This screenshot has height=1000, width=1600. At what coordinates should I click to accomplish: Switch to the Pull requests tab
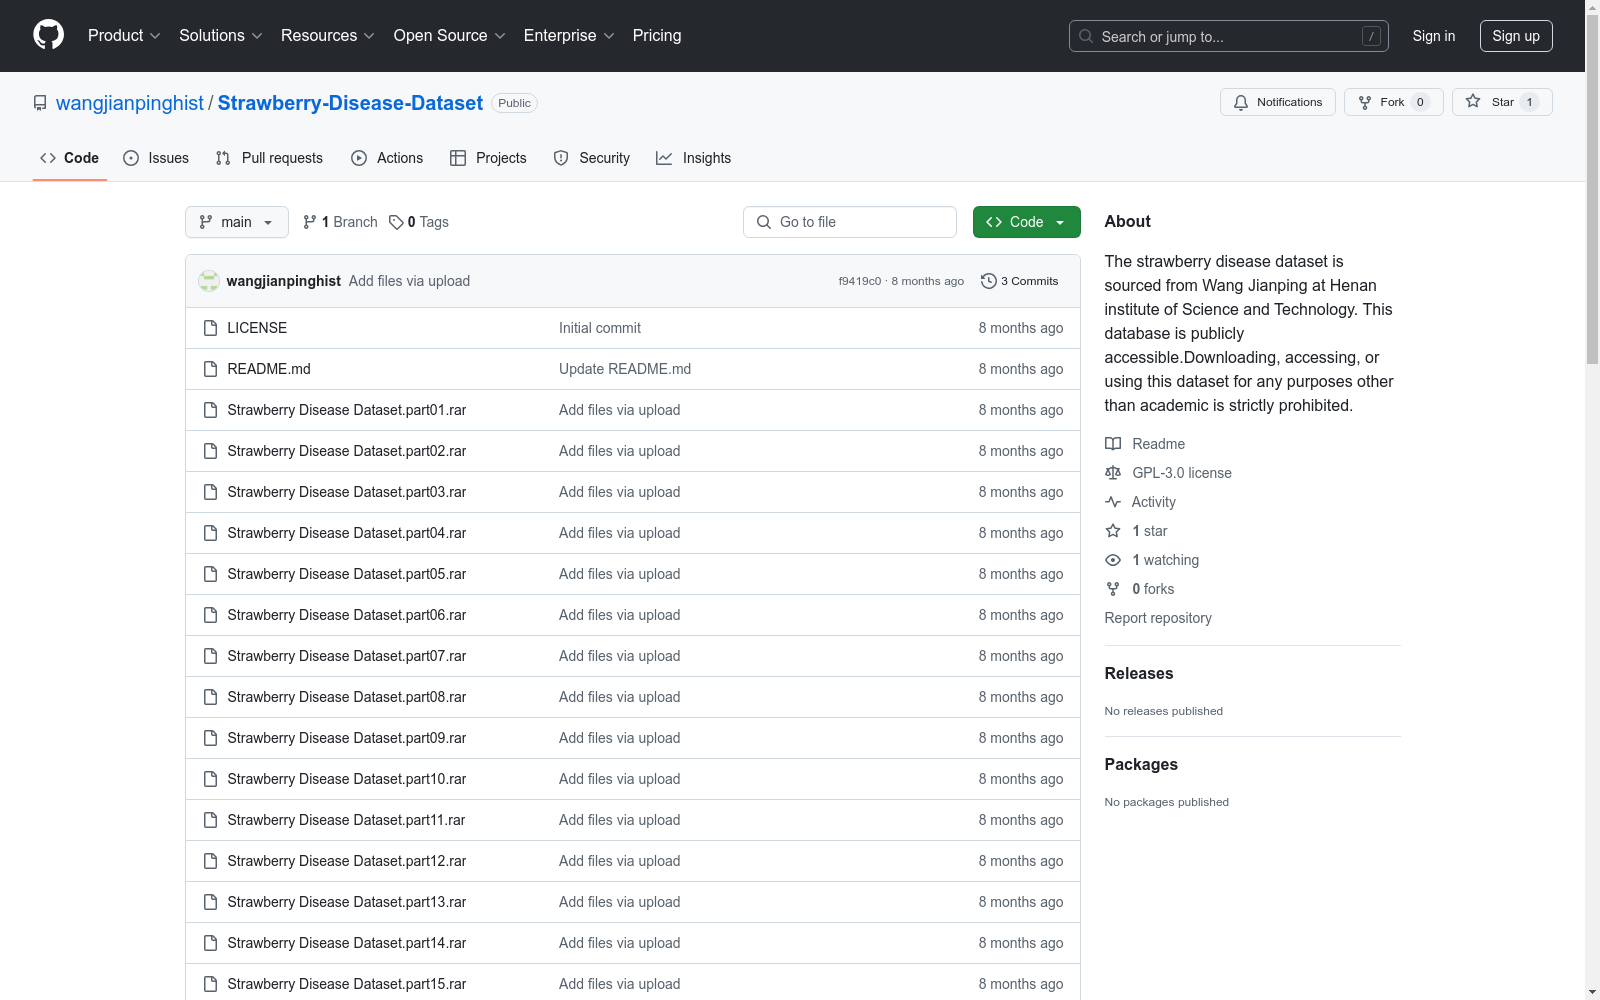[269, 158]
